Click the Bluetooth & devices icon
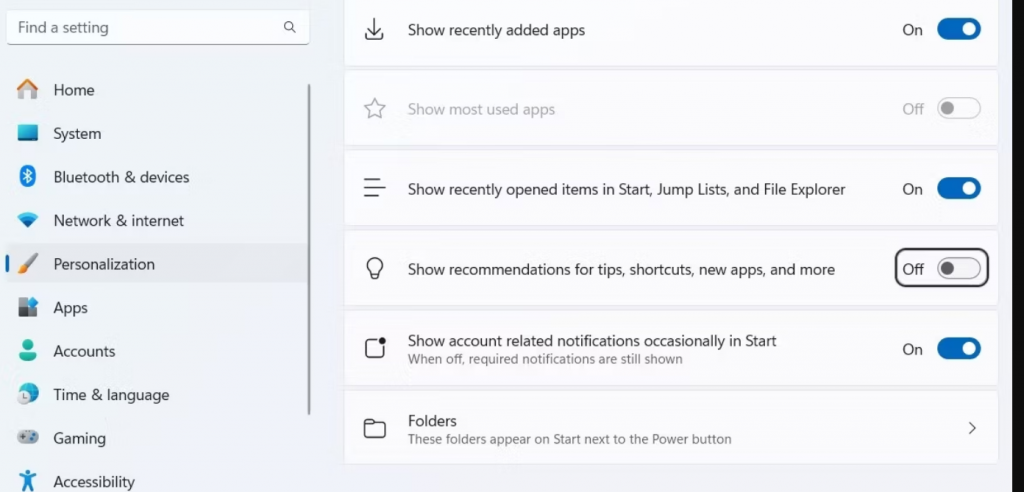Image resolution: width=1024 pixels, height=492 pixels. click(x=28, y=177)
